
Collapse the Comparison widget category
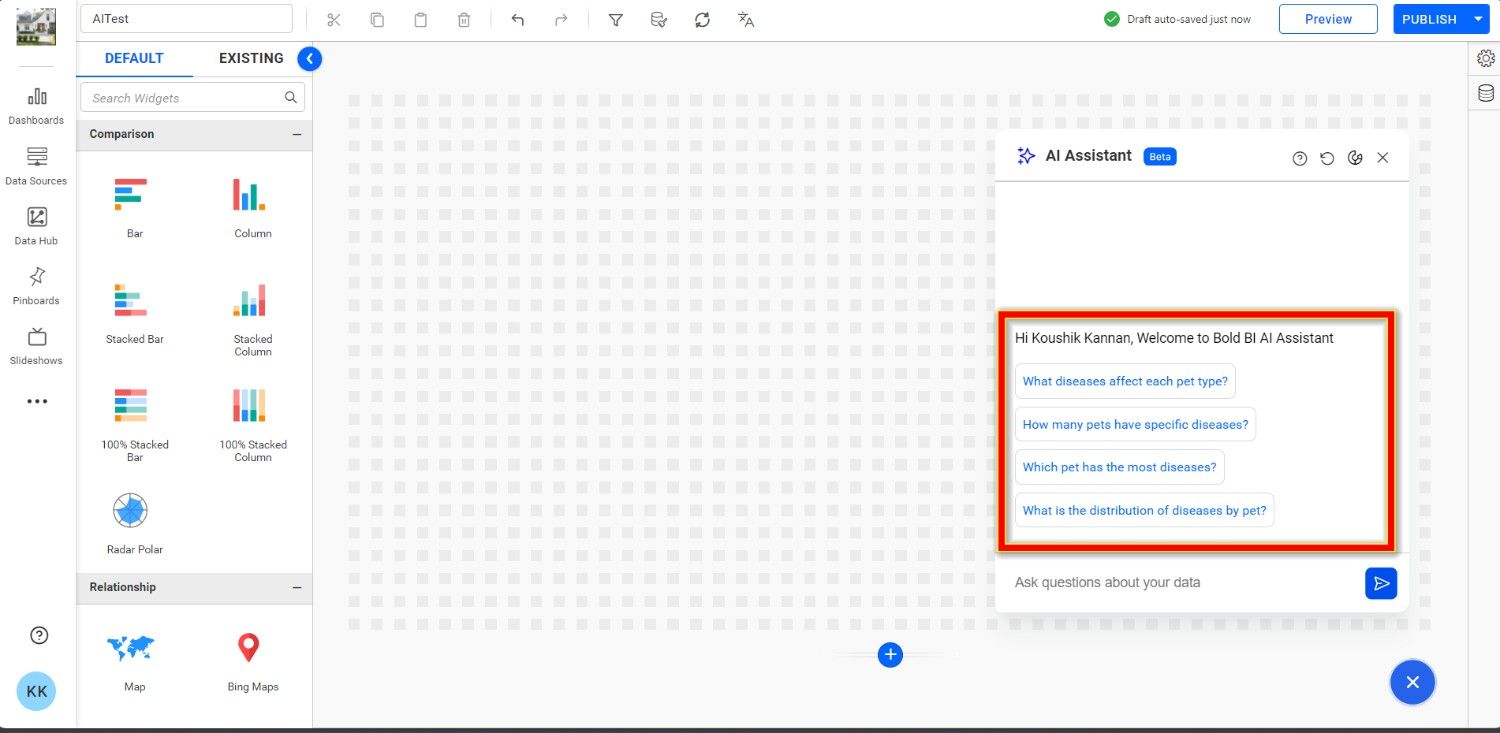[296, 134]
